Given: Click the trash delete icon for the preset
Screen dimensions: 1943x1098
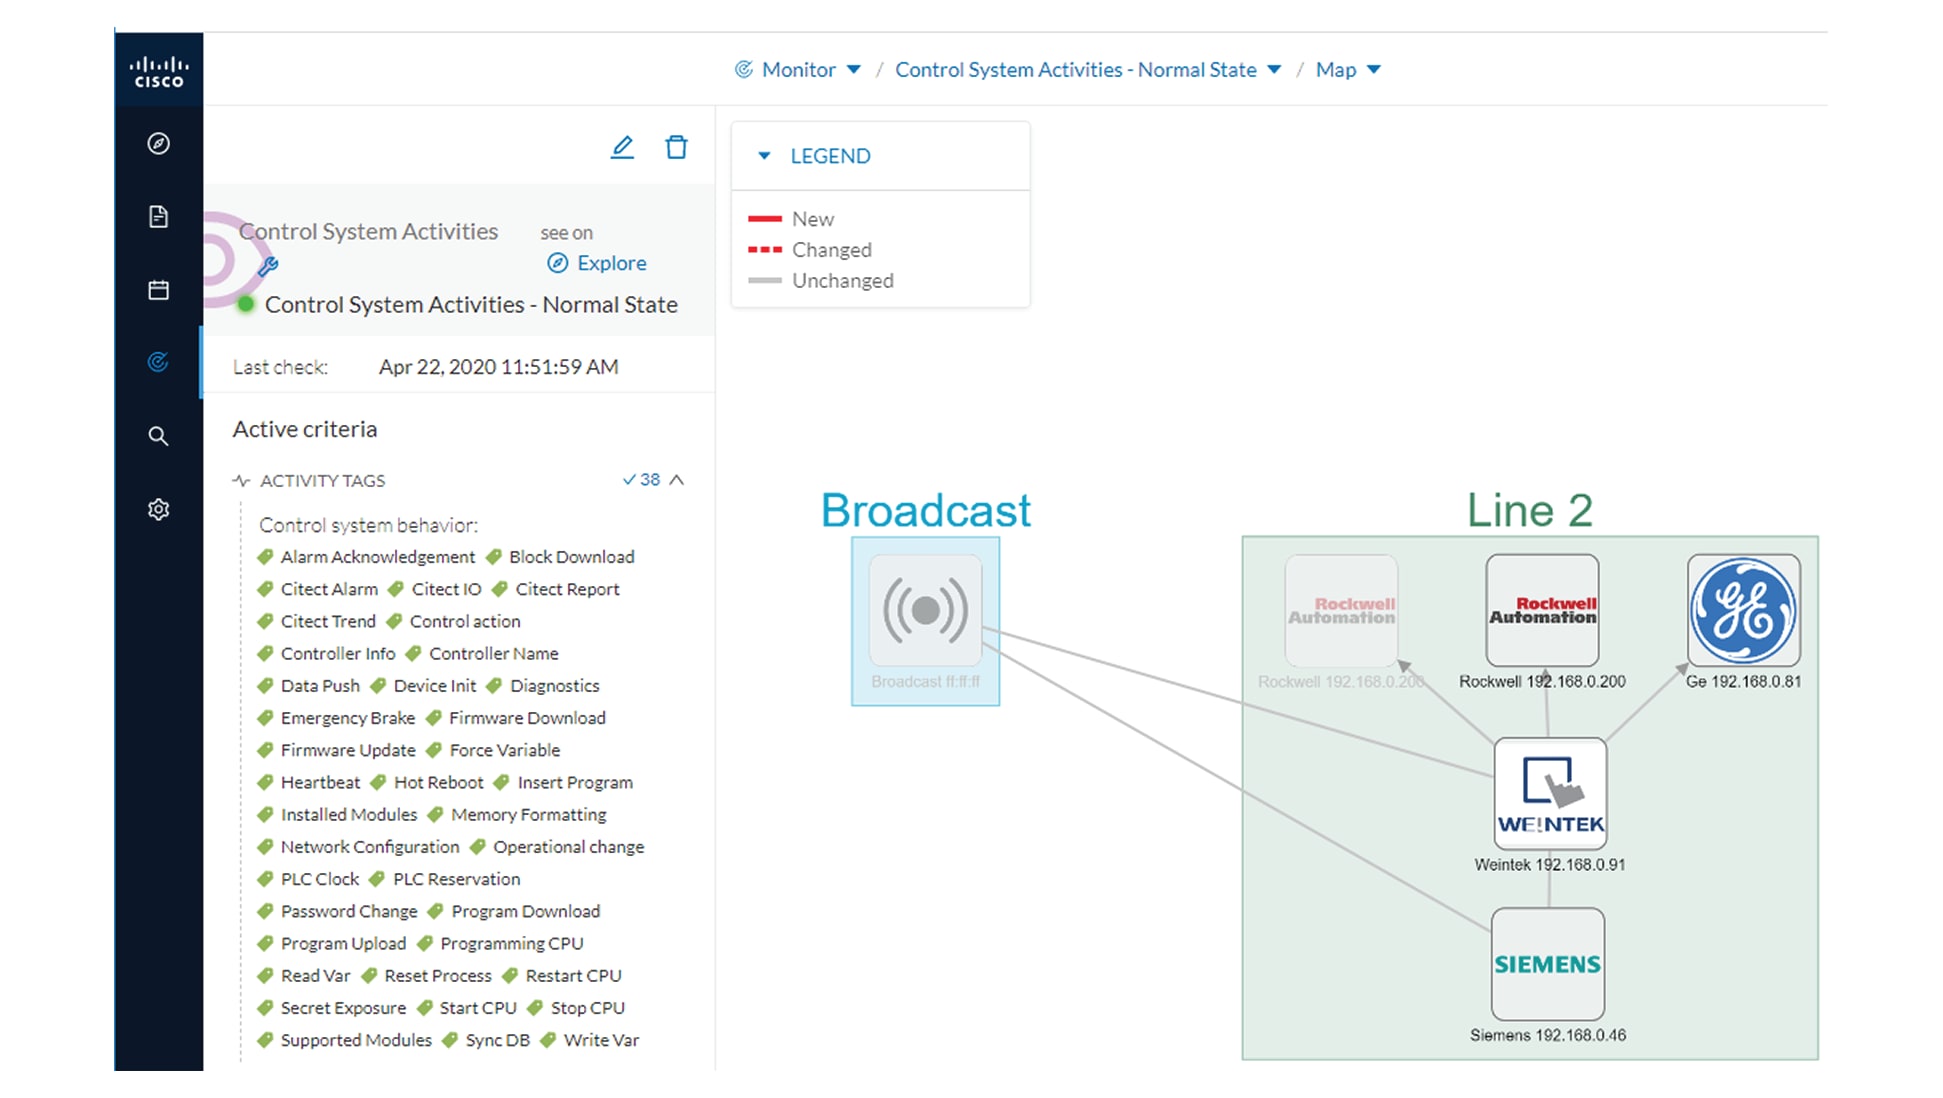Looking at the screenshot, I should click(x=677, y=147).
